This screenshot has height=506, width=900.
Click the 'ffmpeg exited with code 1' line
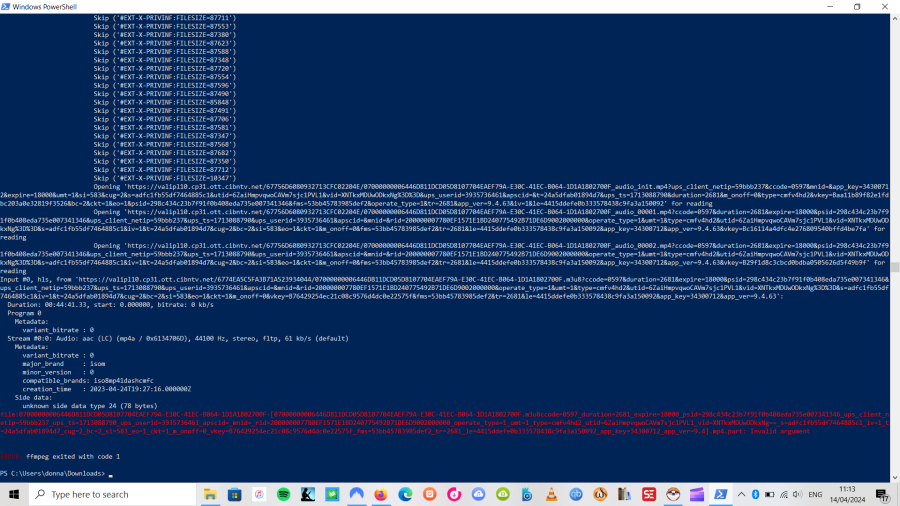point(73,457)
